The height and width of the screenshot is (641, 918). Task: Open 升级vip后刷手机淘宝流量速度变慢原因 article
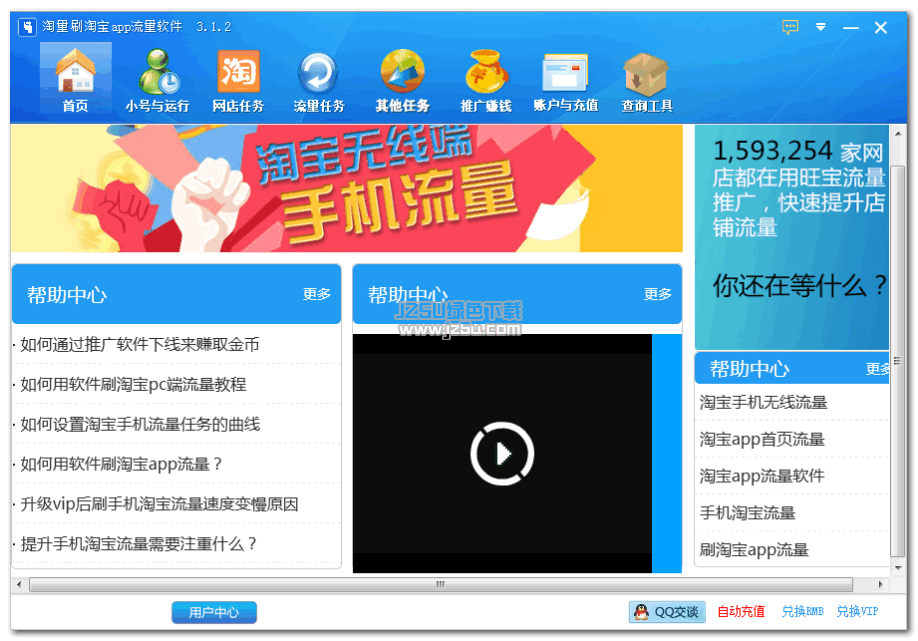[159, 504]
